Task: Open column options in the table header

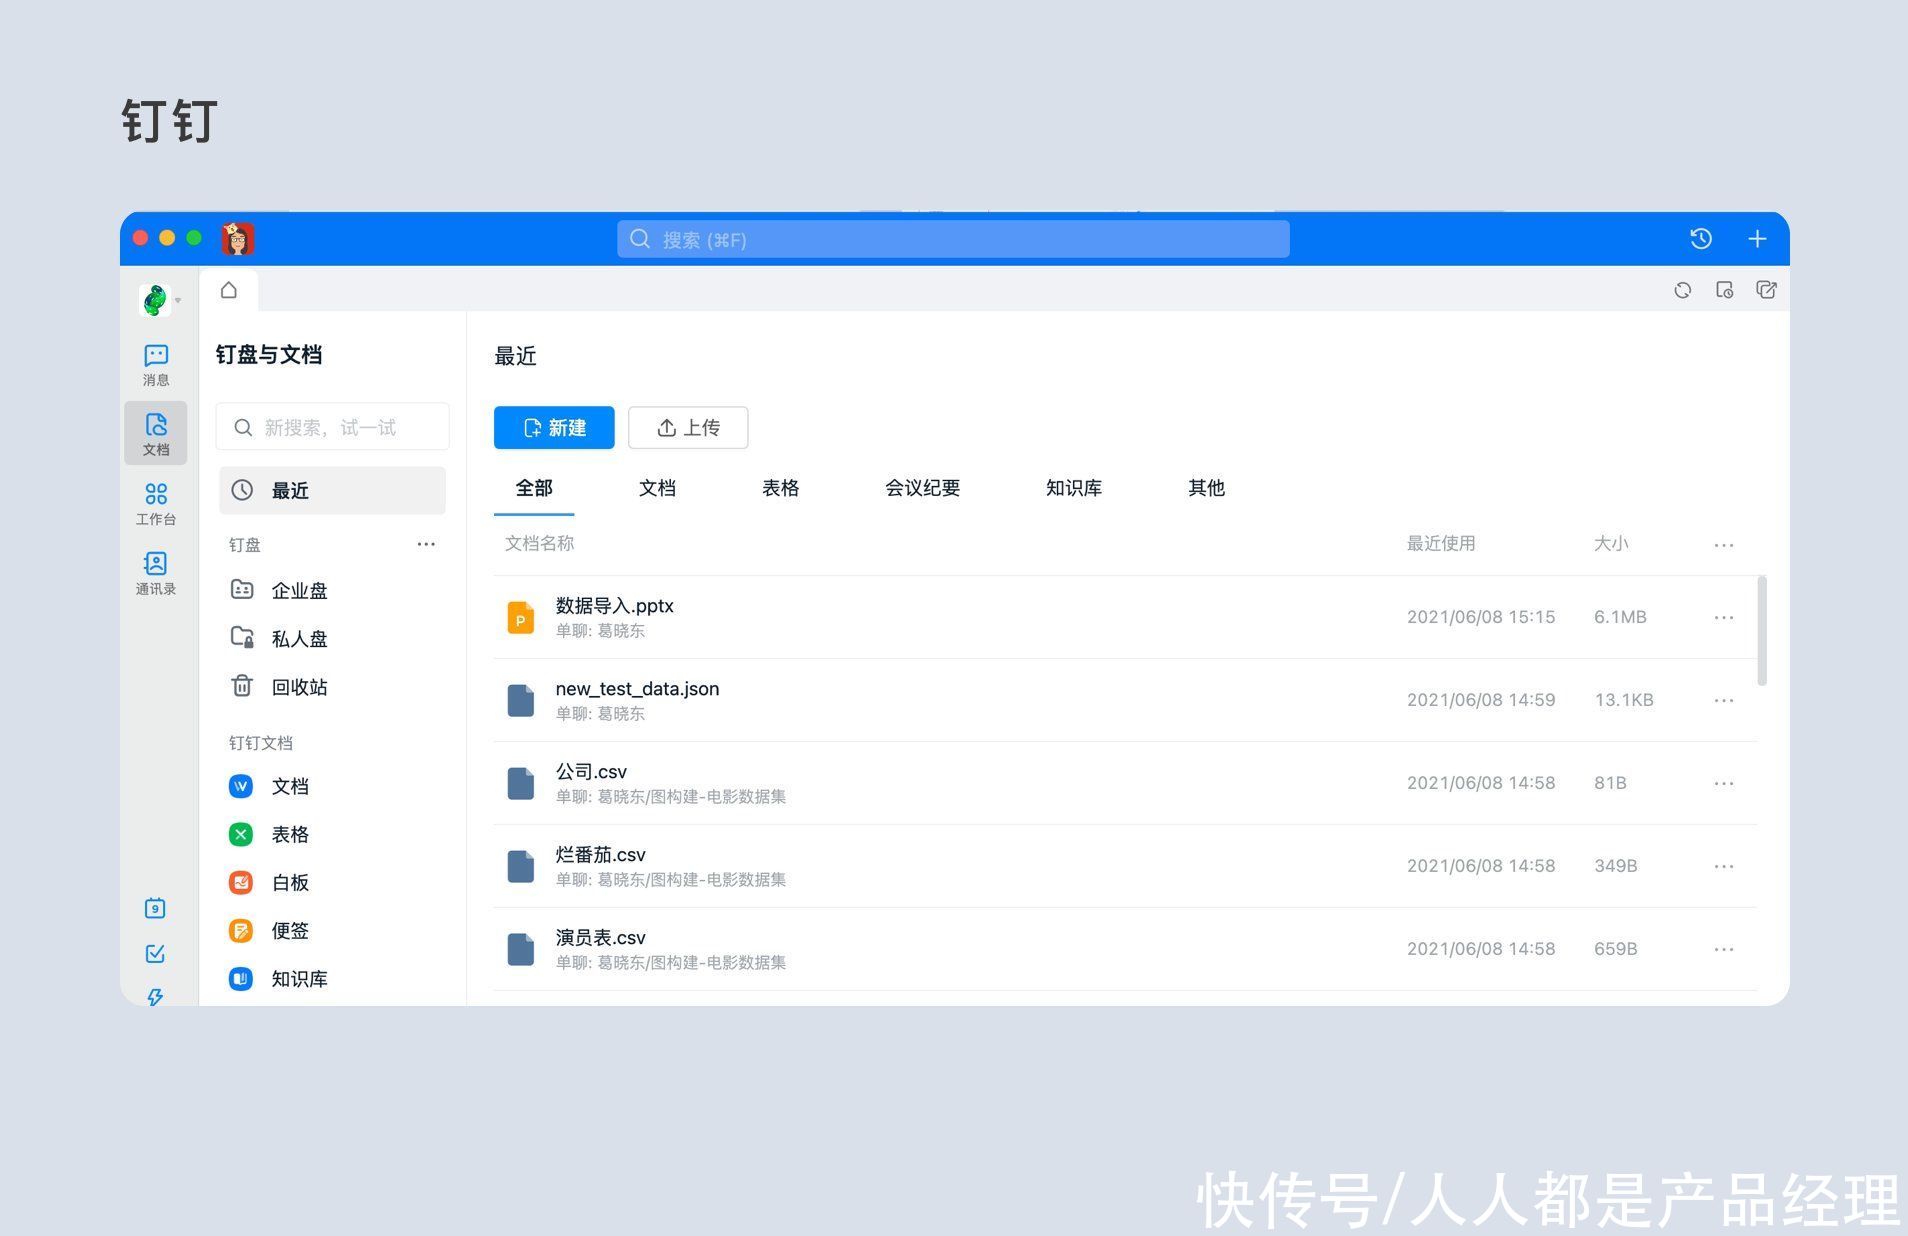Action: [x=1723, y=545]
